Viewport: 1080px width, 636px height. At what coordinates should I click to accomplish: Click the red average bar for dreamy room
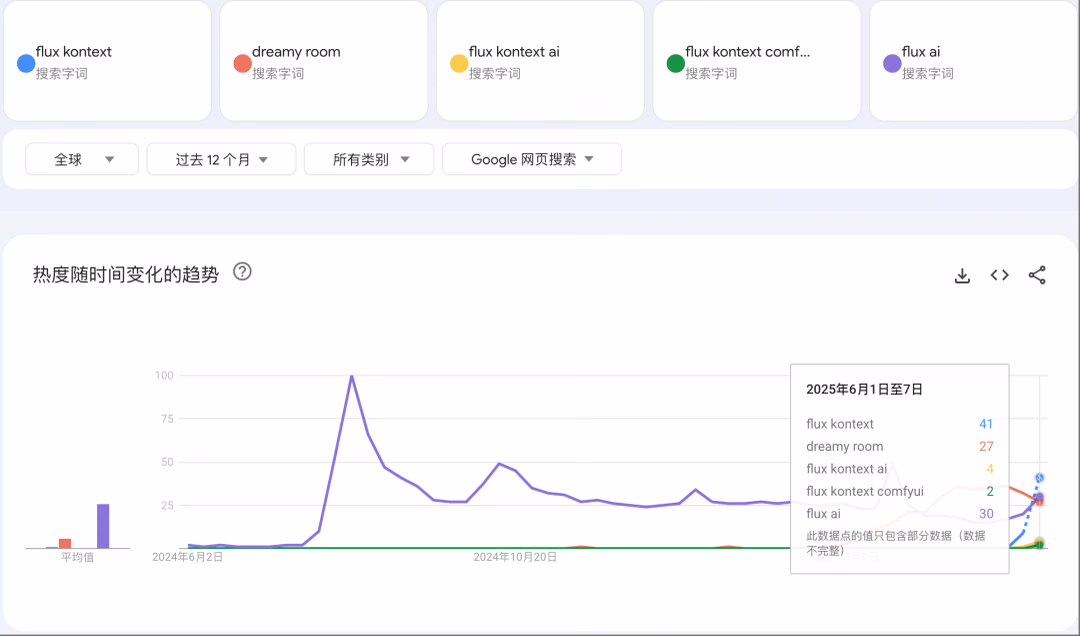coord(65,544)
